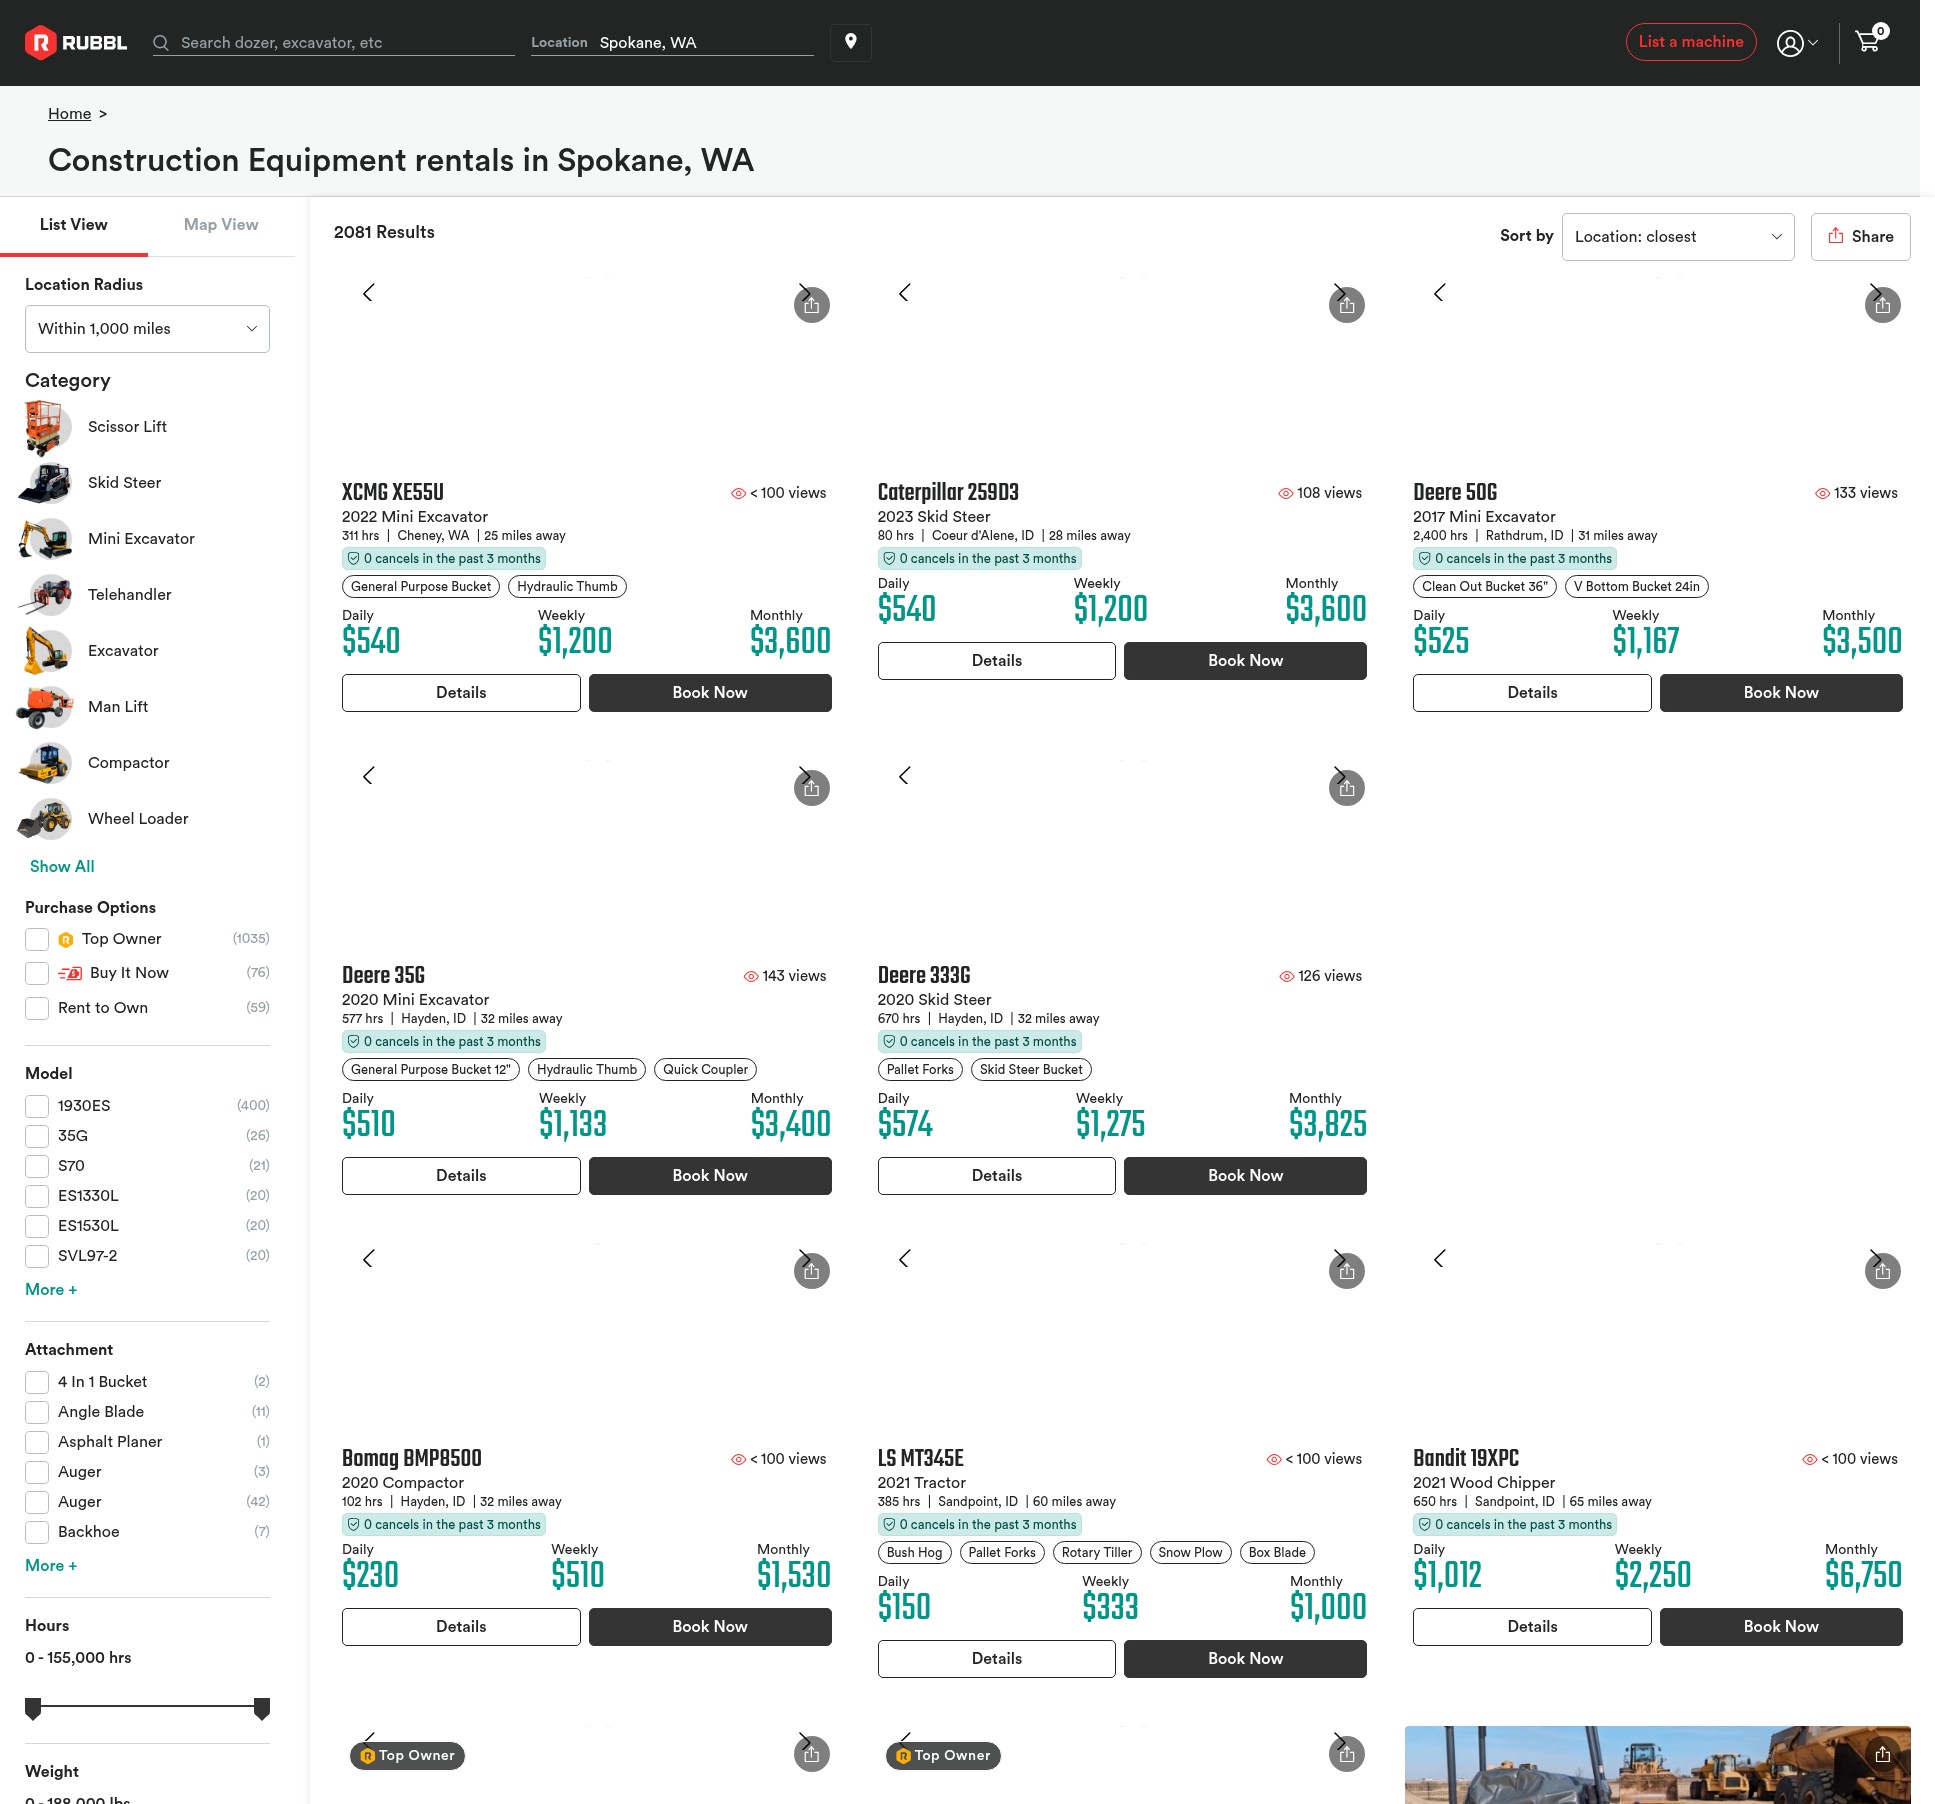This screenshot has width=1935, height=1804.
Task: Tick the 1930ES model checkbox
Action: (37, 1106)
